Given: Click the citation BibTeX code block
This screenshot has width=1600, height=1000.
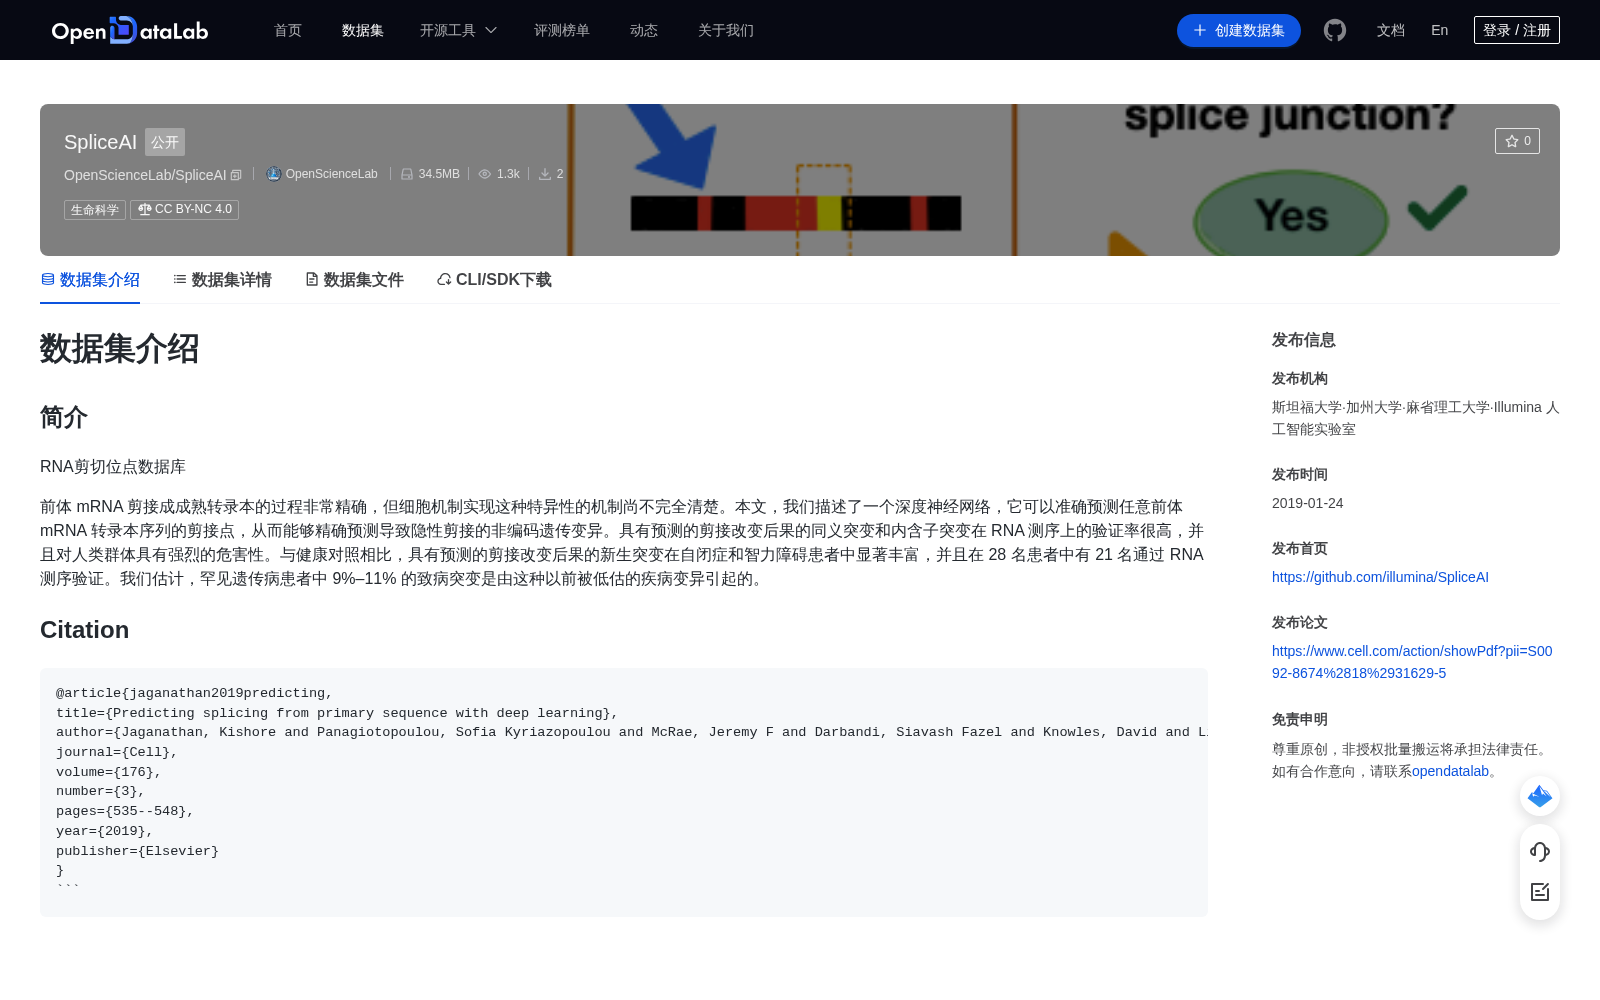Looking at the screenshot, I should coord(624,792).
